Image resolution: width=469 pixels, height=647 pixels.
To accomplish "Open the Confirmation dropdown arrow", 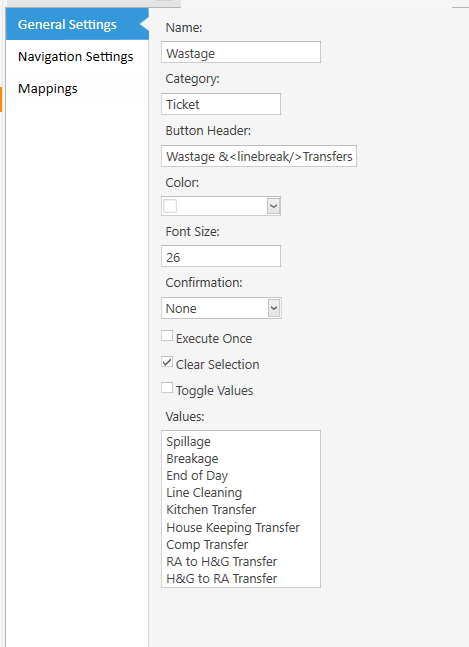I will (274, 308).
